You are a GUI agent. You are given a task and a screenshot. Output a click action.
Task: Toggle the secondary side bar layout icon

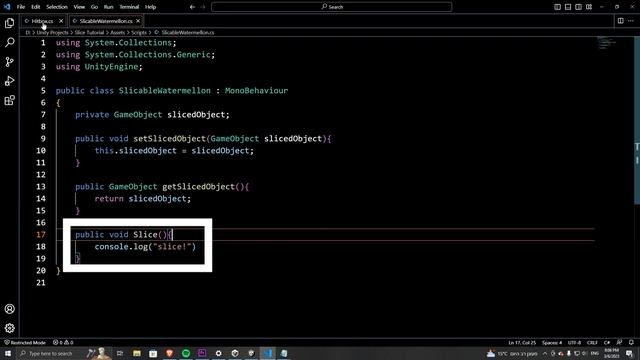pyautogui.click(x=578, y=7)
